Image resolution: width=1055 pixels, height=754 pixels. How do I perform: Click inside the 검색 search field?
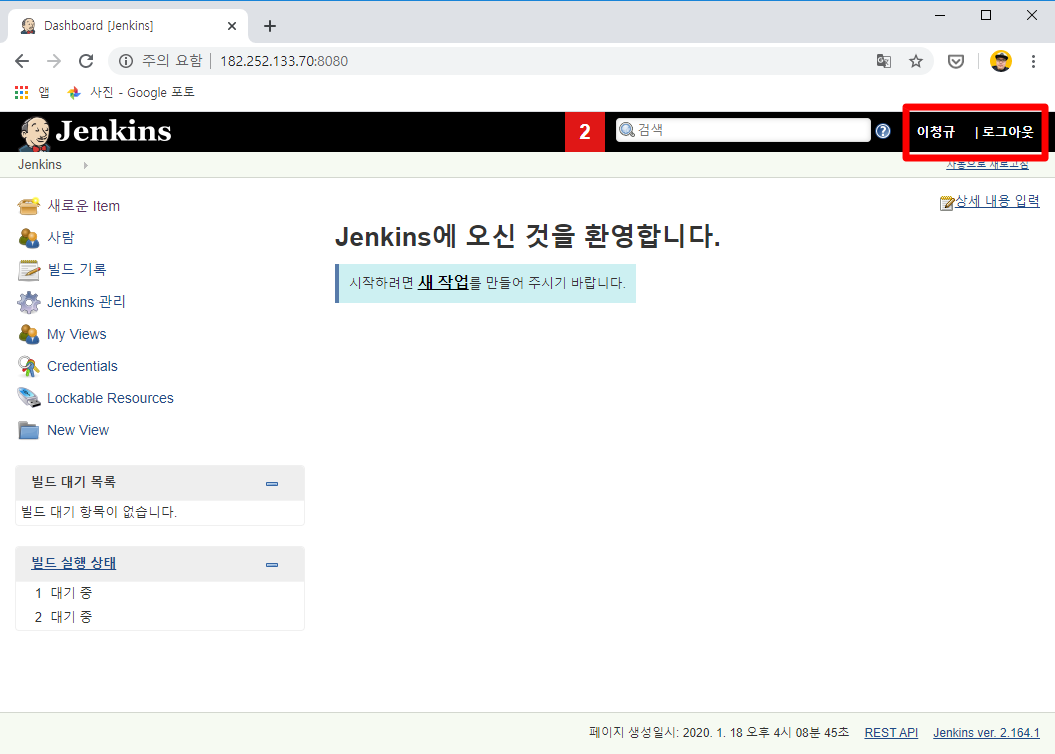pyautogui.click(x=745, y=130)
